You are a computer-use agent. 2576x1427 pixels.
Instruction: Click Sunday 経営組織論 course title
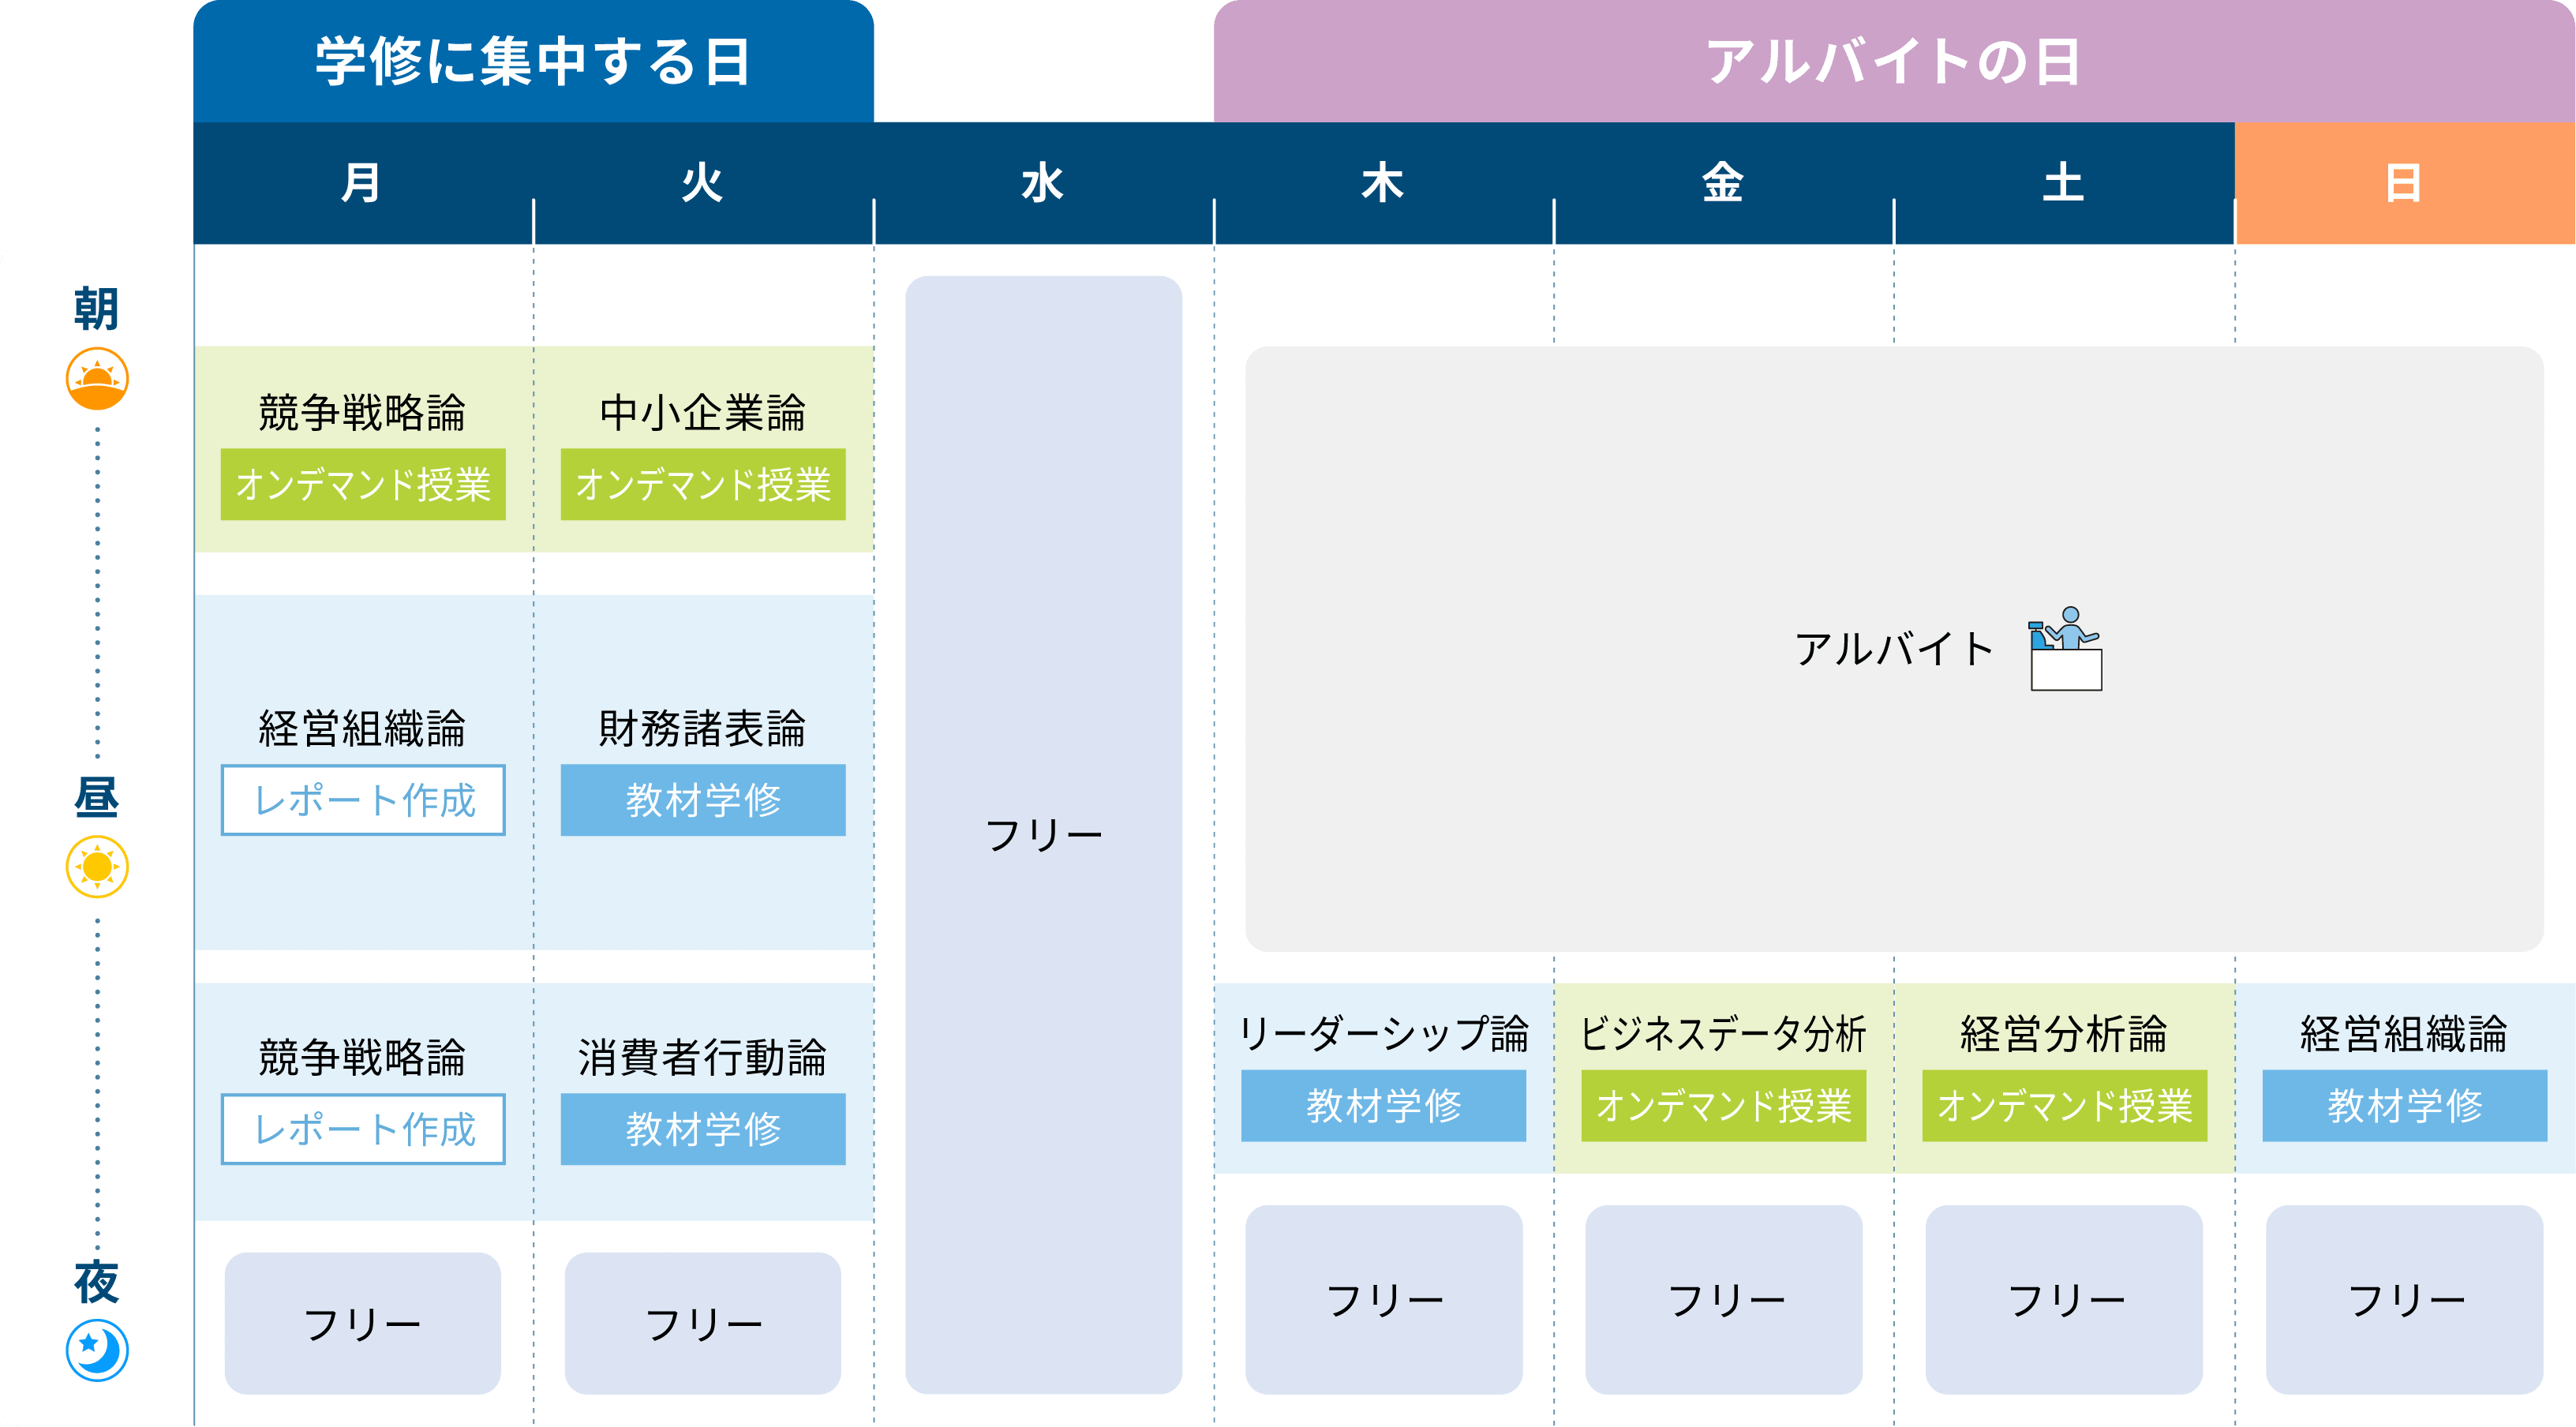(2405, 1034)
